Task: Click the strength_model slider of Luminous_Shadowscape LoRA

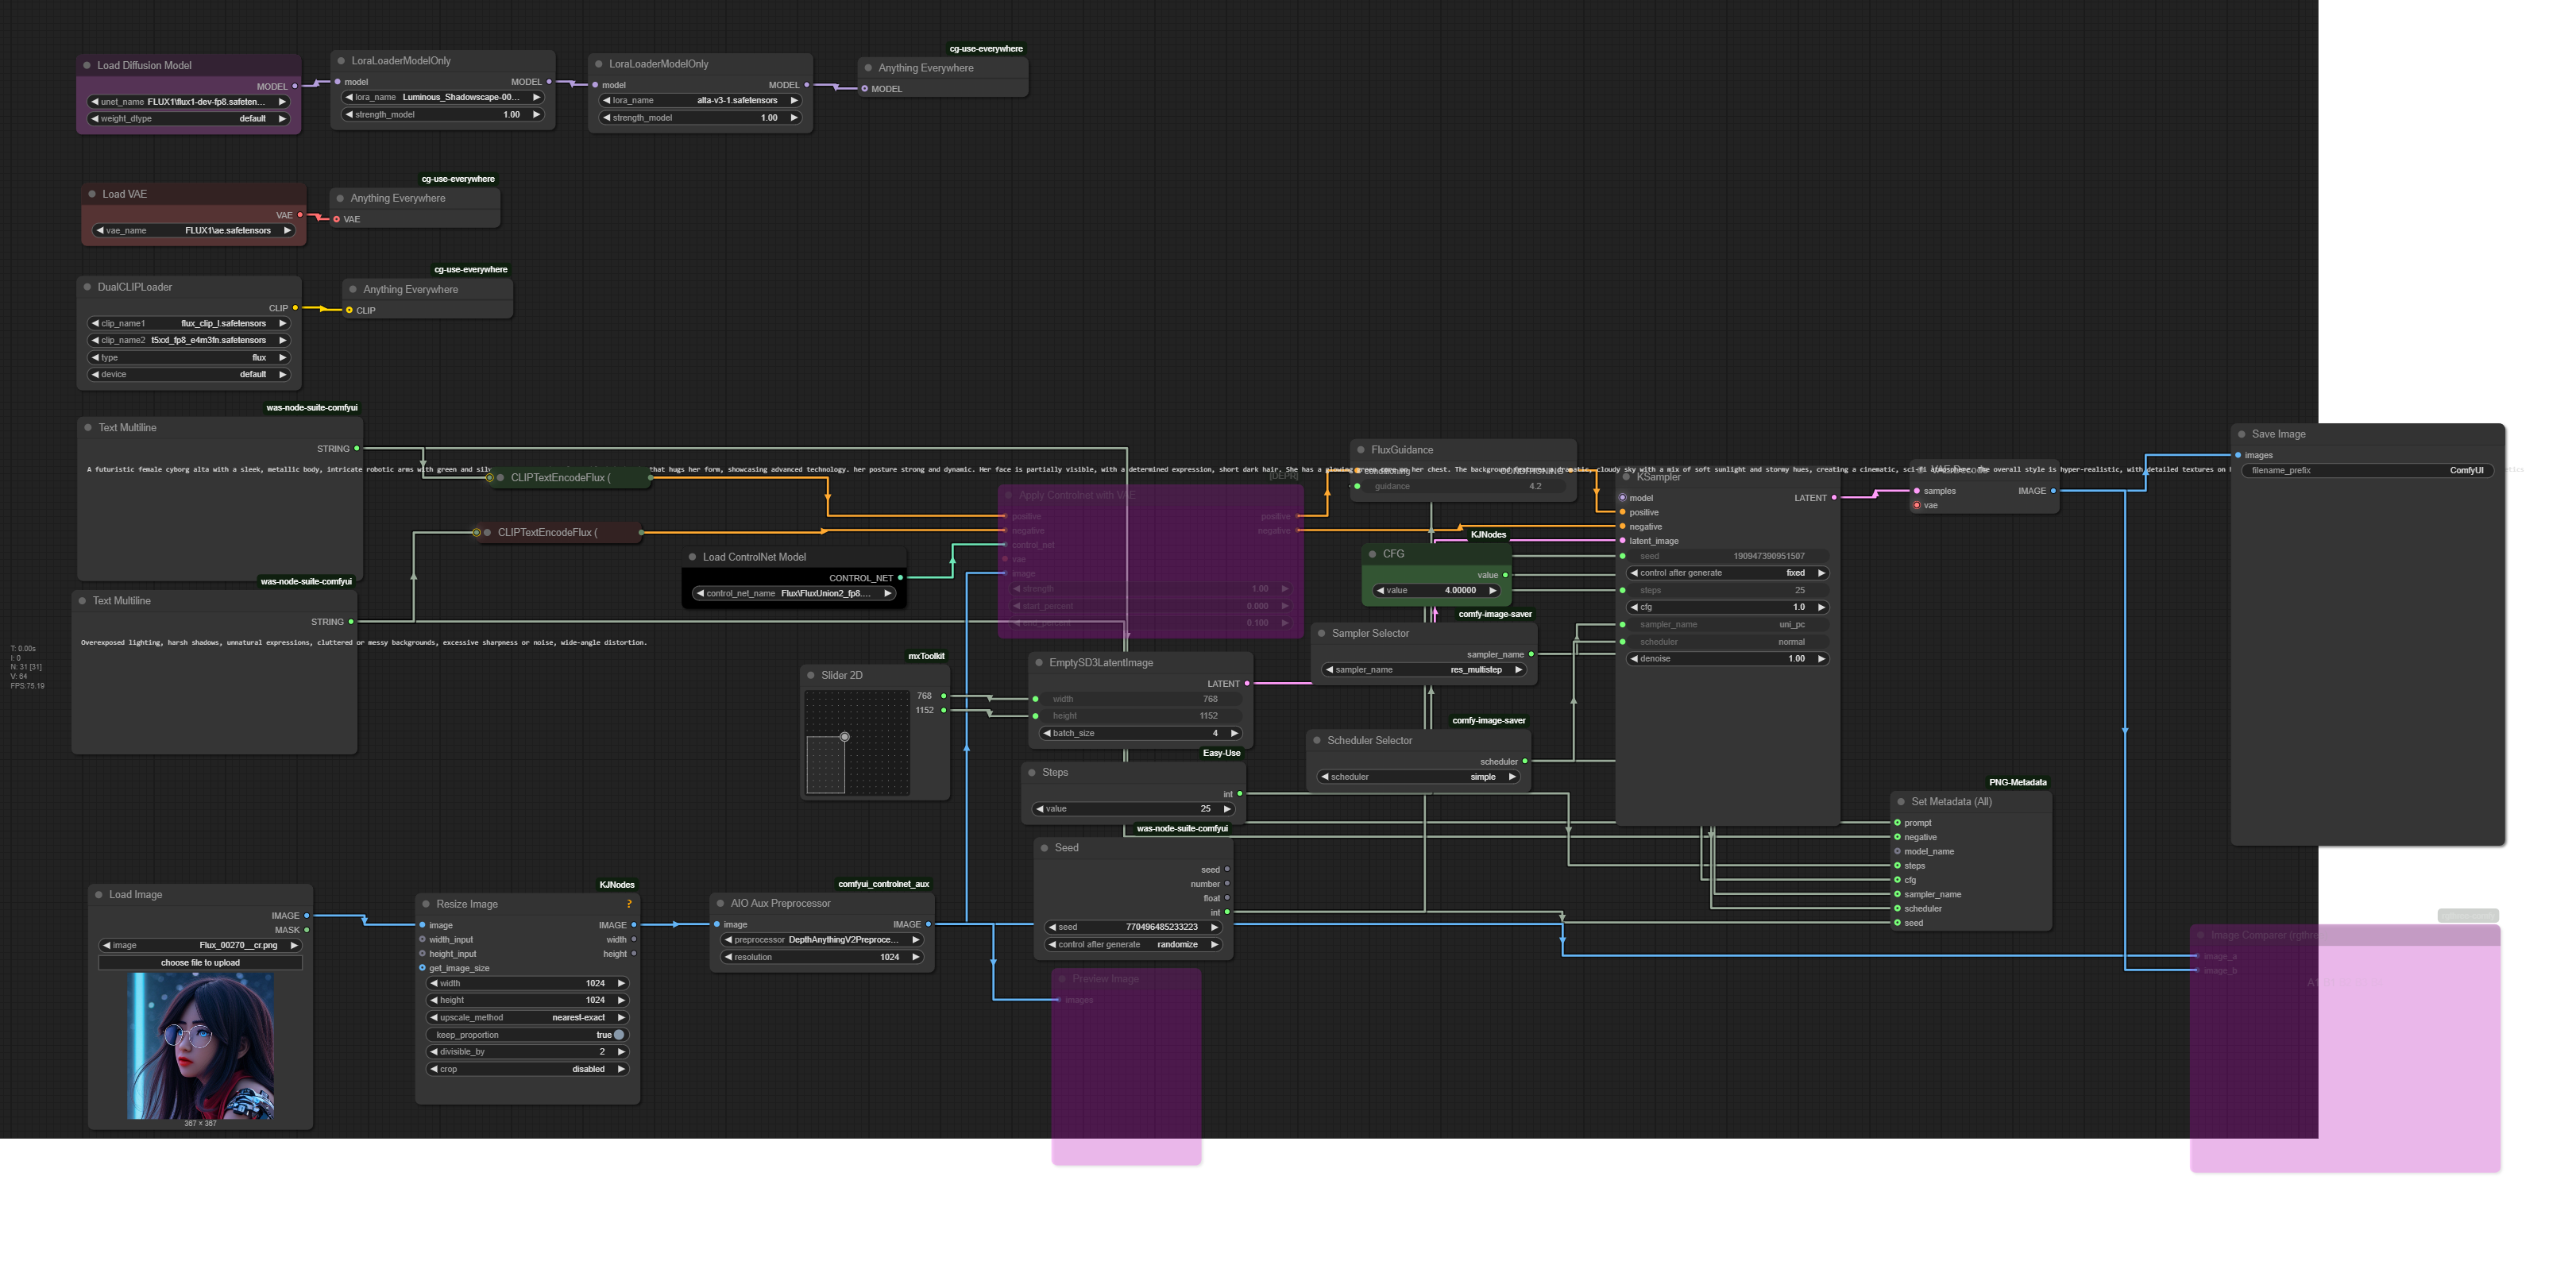Action: 443,115
